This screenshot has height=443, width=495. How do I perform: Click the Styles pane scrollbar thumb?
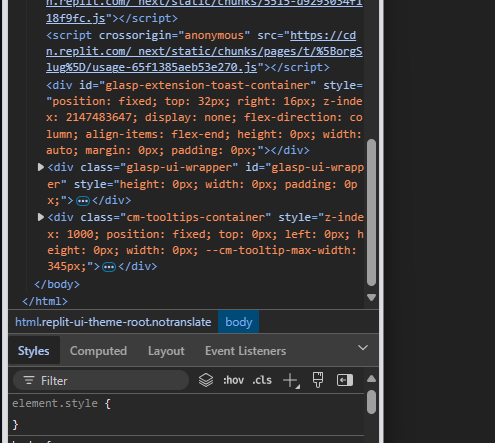[371, 402]
